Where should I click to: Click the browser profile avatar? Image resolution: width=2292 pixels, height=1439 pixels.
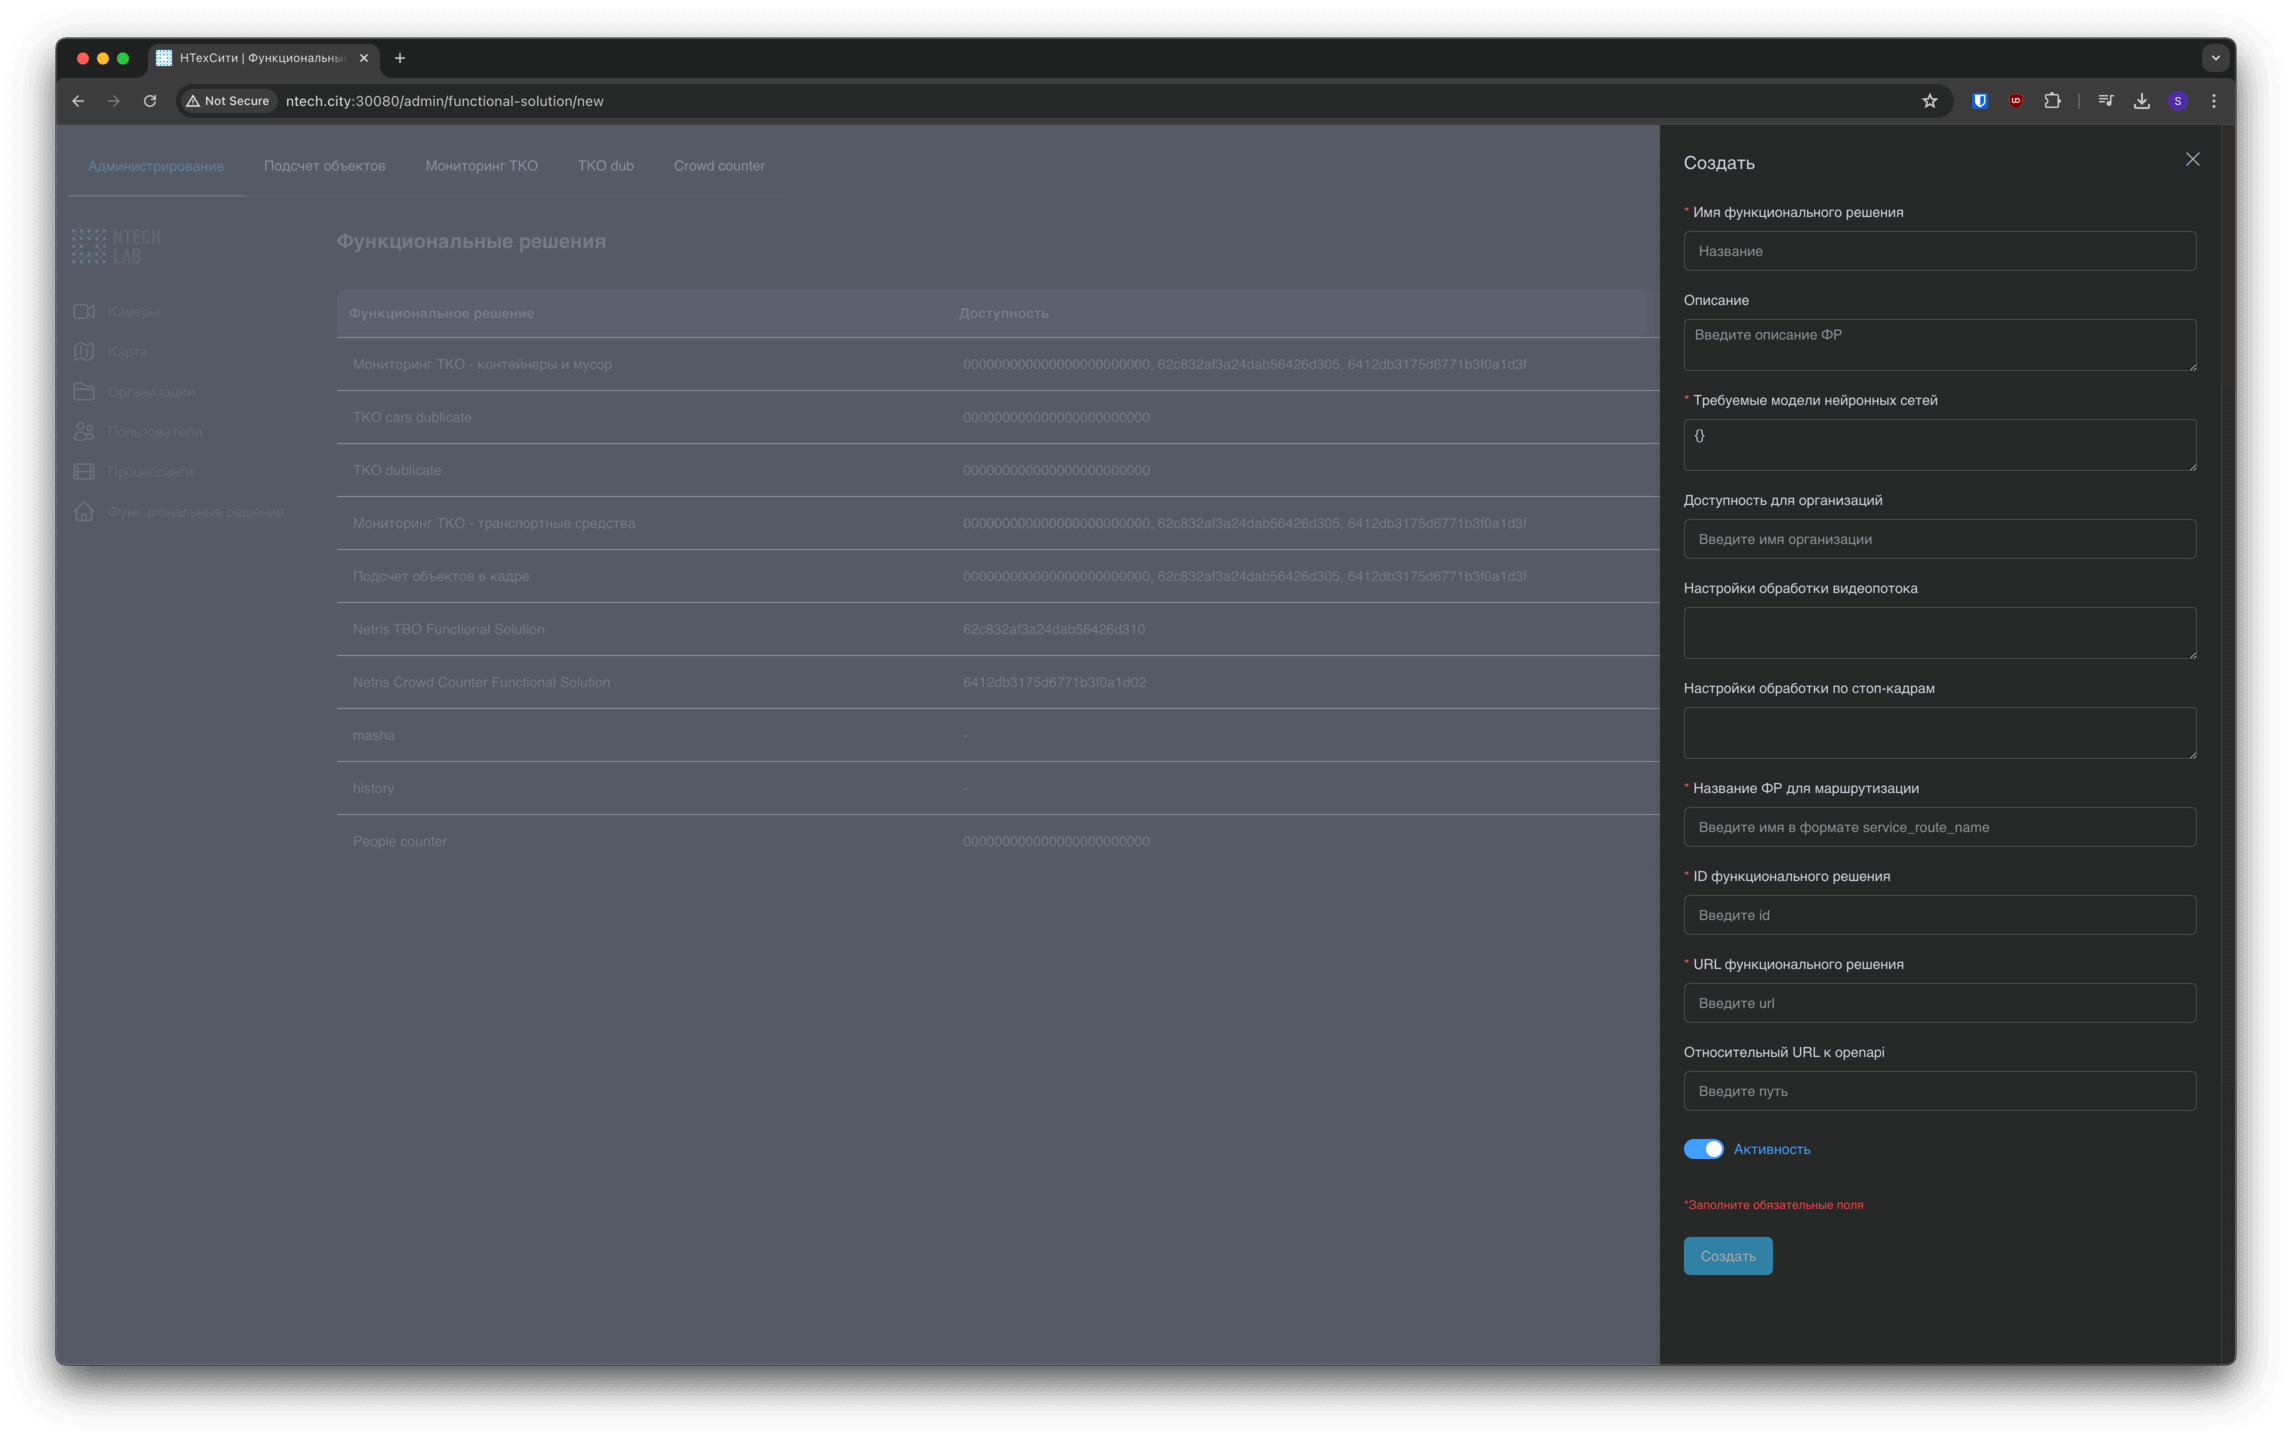tap(2177, 101)
